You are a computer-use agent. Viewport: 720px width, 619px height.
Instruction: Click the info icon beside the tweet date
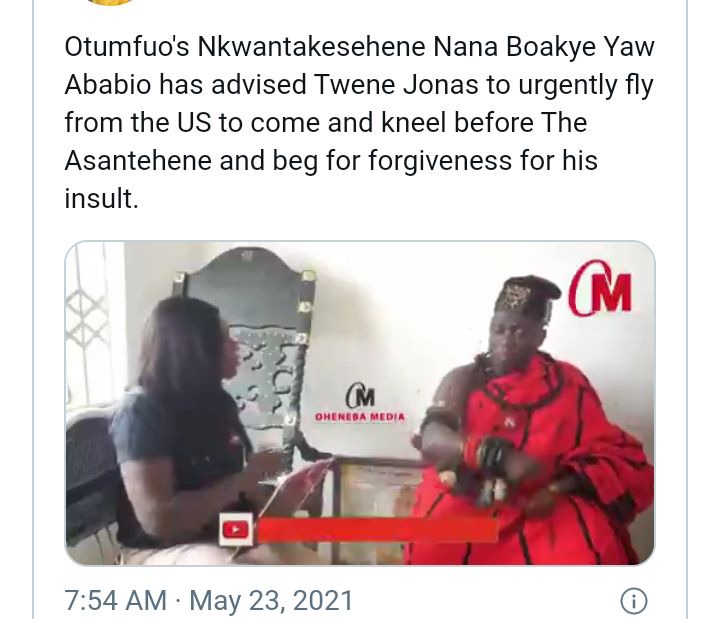click(x=634, y=601)
